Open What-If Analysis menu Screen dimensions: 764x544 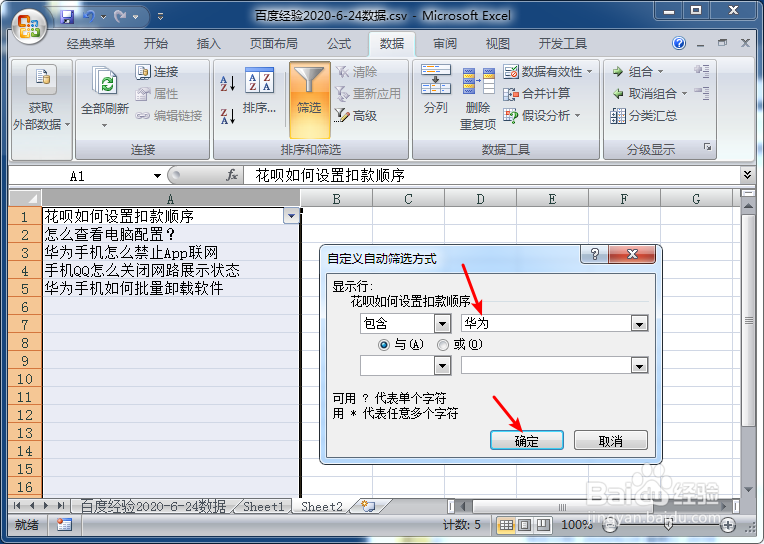[x=542, y=116]
